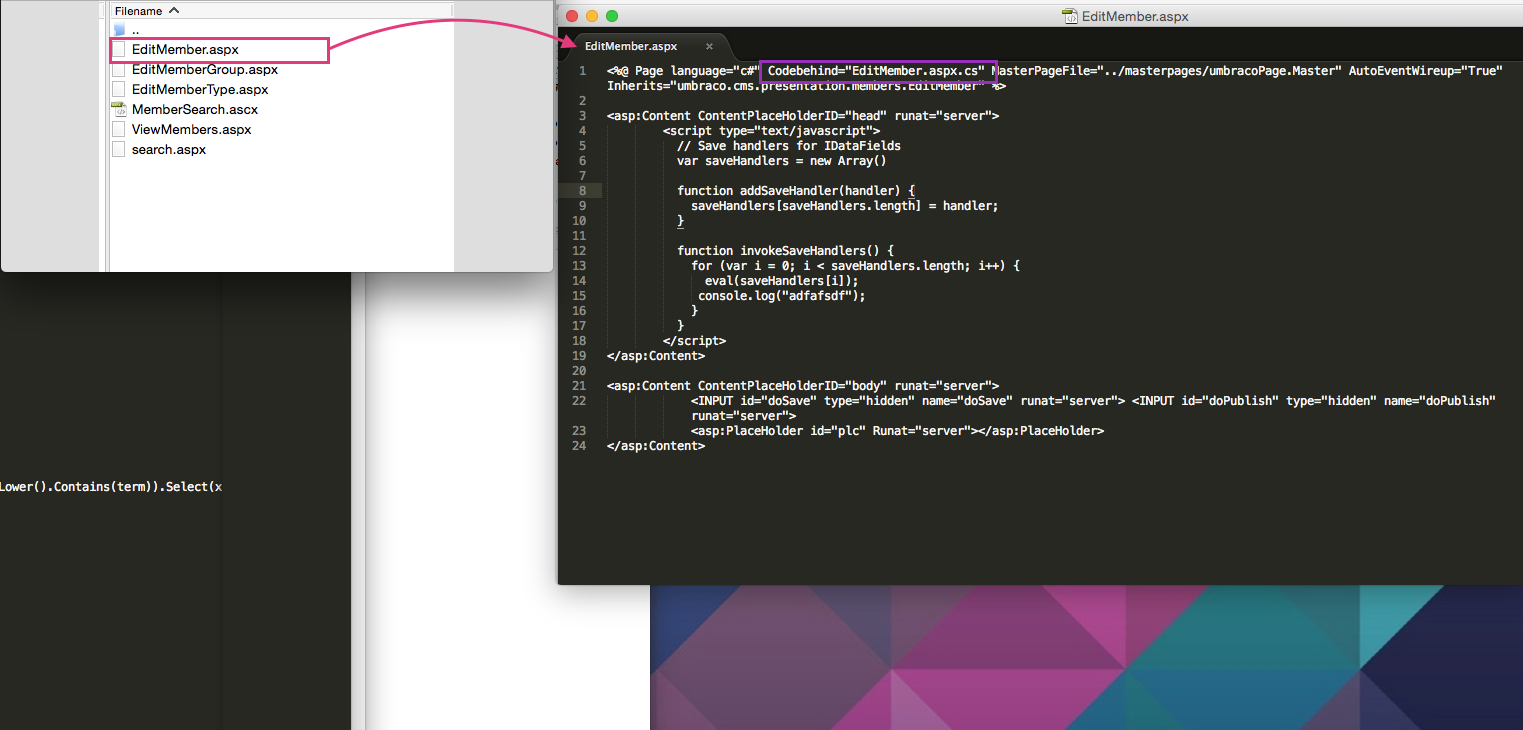The width and height of the screenshot is (1523, 730).
Task: Click the 'eval(saveHandlers[i]);' line
Action: pos(782,281)
